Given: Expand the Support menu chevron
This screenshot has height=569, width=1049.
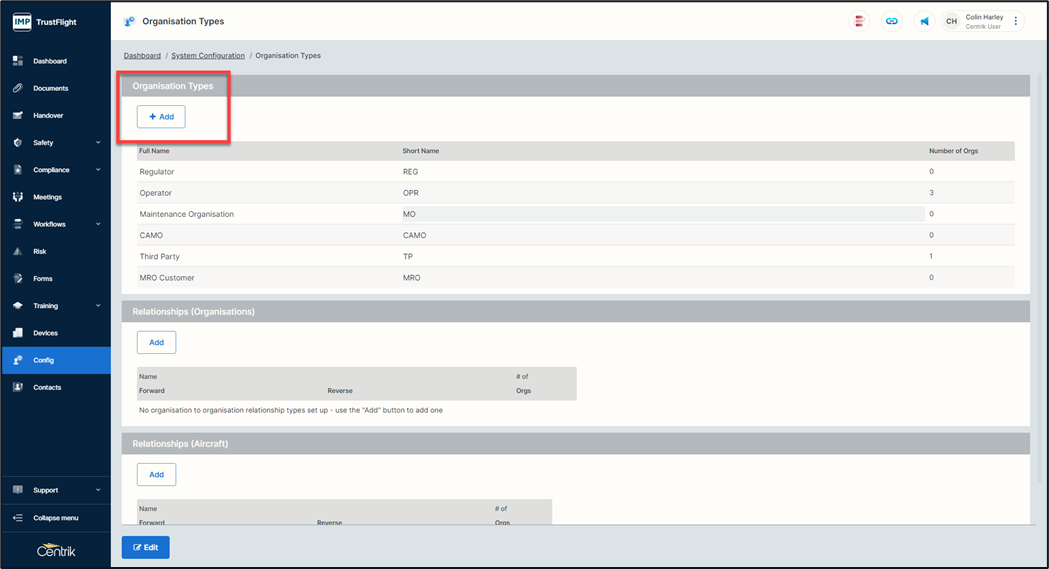Looking at the screenshot, I should (x=98, y=490).
